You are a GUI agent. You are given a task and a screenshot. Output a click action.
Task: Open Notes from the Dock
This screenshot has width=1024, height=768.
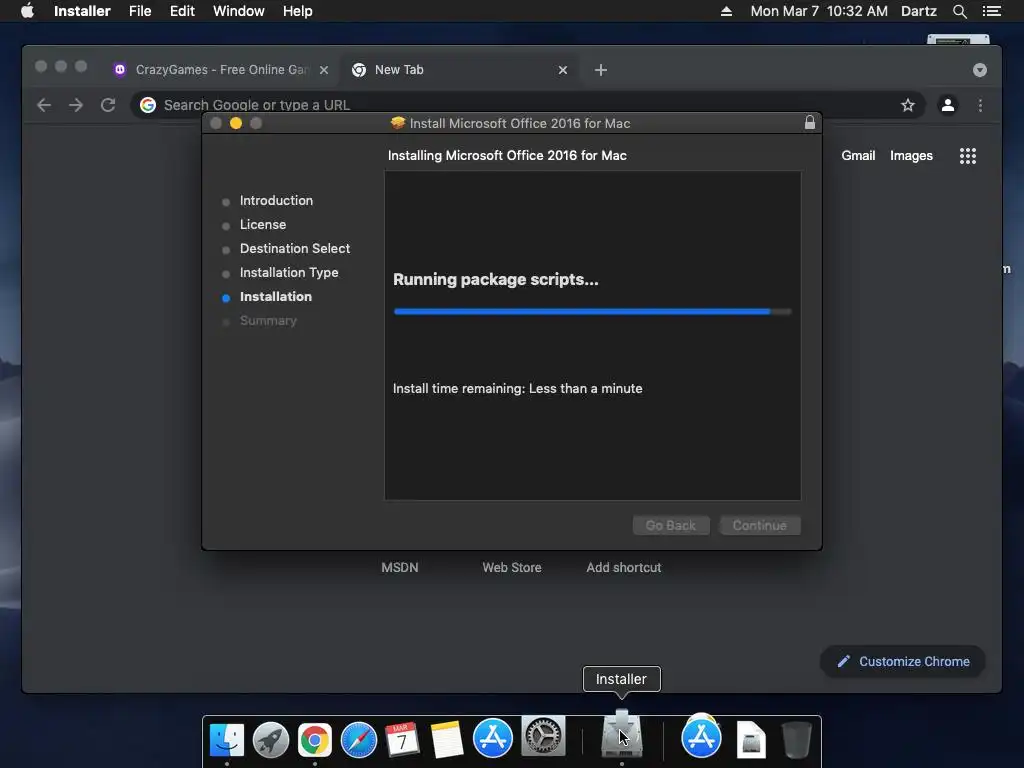click(x=447, y=740)
